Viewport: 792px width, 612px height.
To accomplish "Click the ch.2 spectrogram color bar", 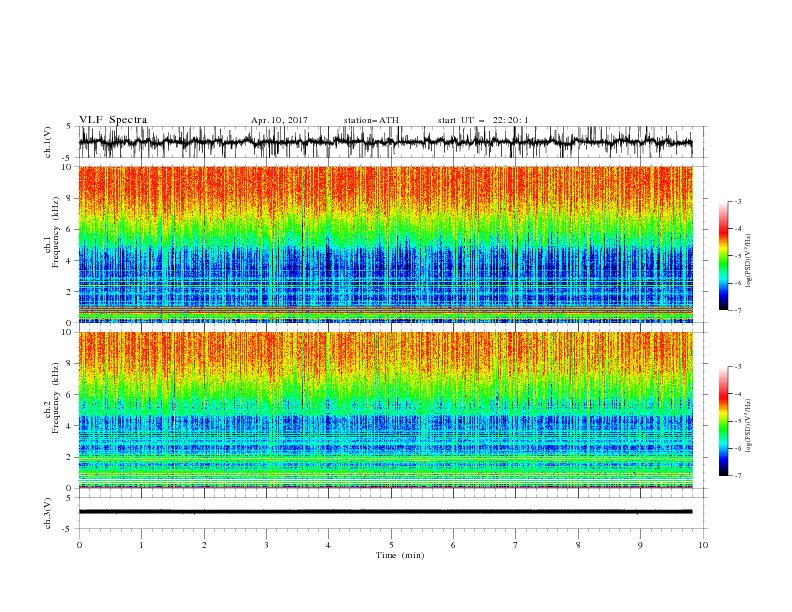I will point(723,421).
